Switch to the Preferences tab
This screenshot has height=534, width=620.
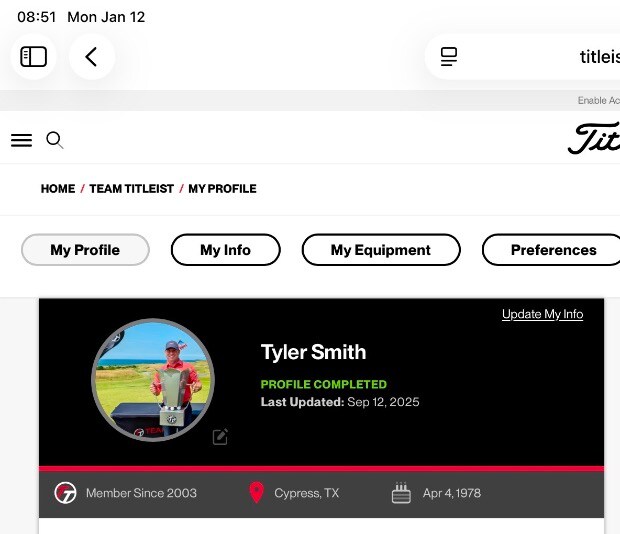(x=552, y=250)
